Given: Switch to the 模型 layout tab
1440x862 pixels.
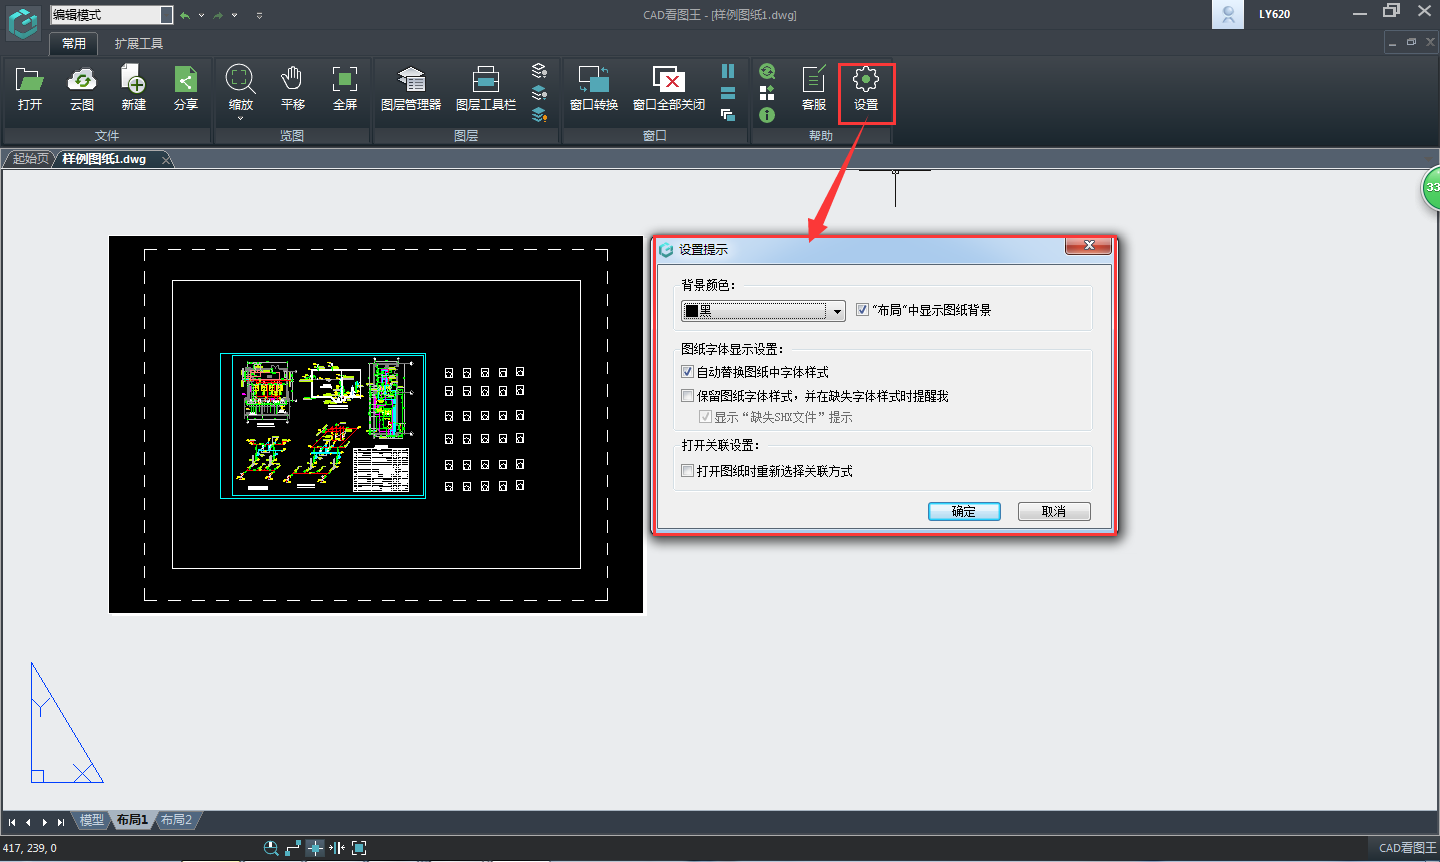Looking at the screenshot, I should tap(92, 820).
